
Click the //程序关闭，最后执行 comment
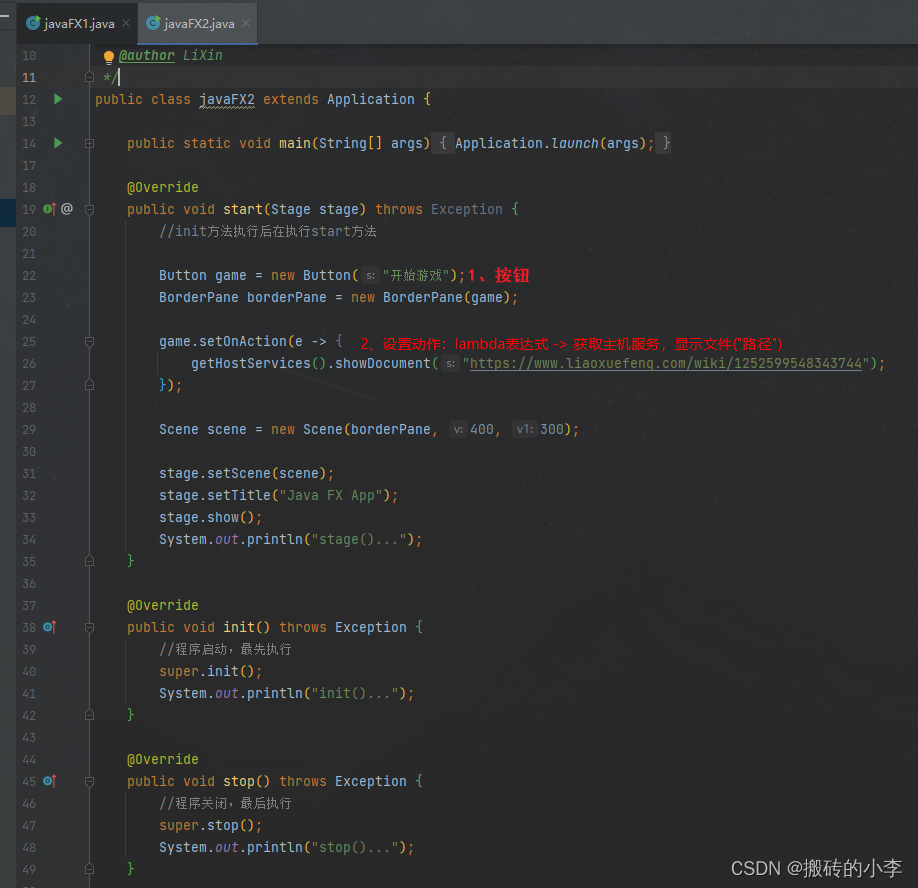point(225,803)
